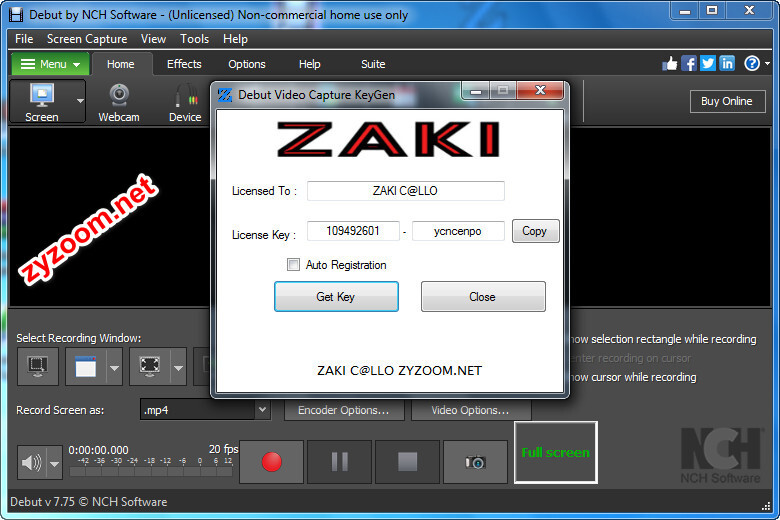Click the Encoder Options button
This screenshot has width=780, height=520.
coord(344,410)
